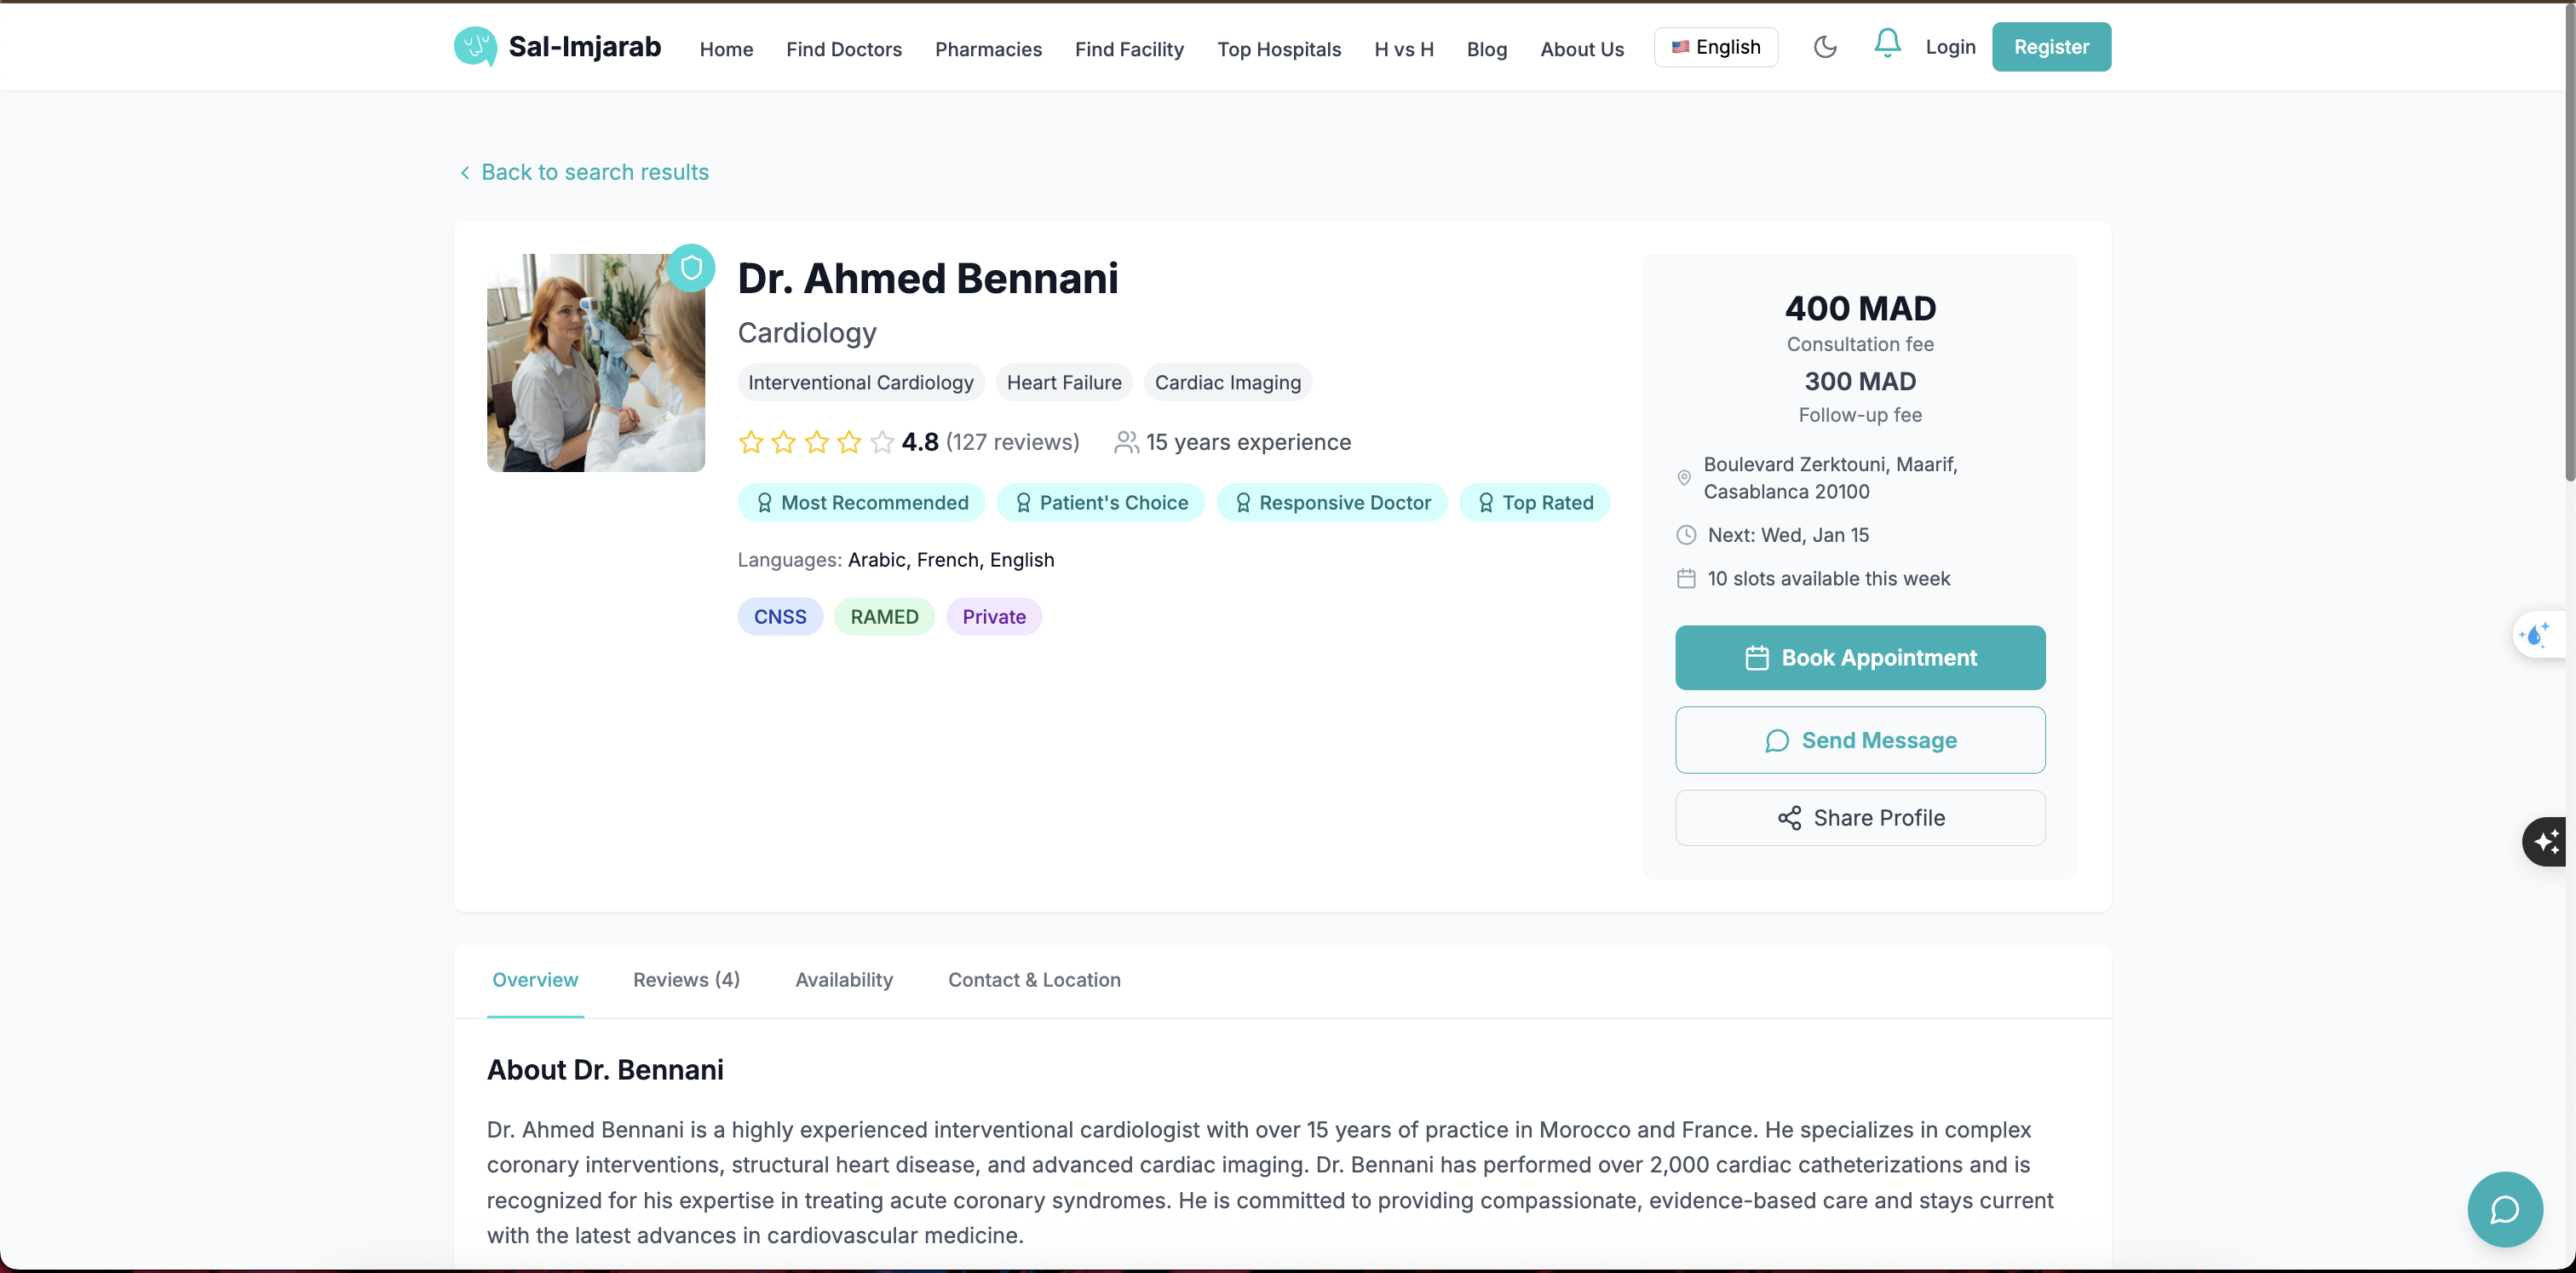The image size is (2576, 1273).
Task: Click the verified shield badge on photo
Action: click(691, 268)
